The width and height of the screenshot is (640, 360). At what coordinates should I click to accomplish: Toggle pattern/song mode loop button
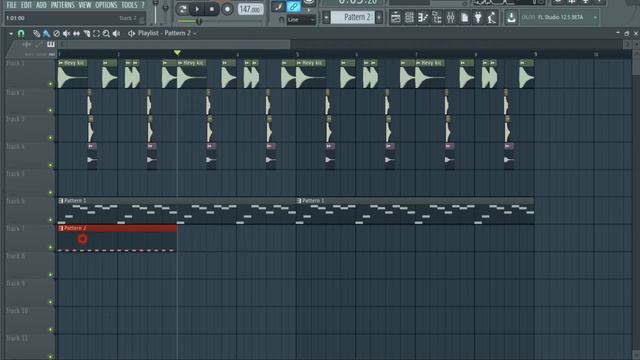[x=182, y=9]
